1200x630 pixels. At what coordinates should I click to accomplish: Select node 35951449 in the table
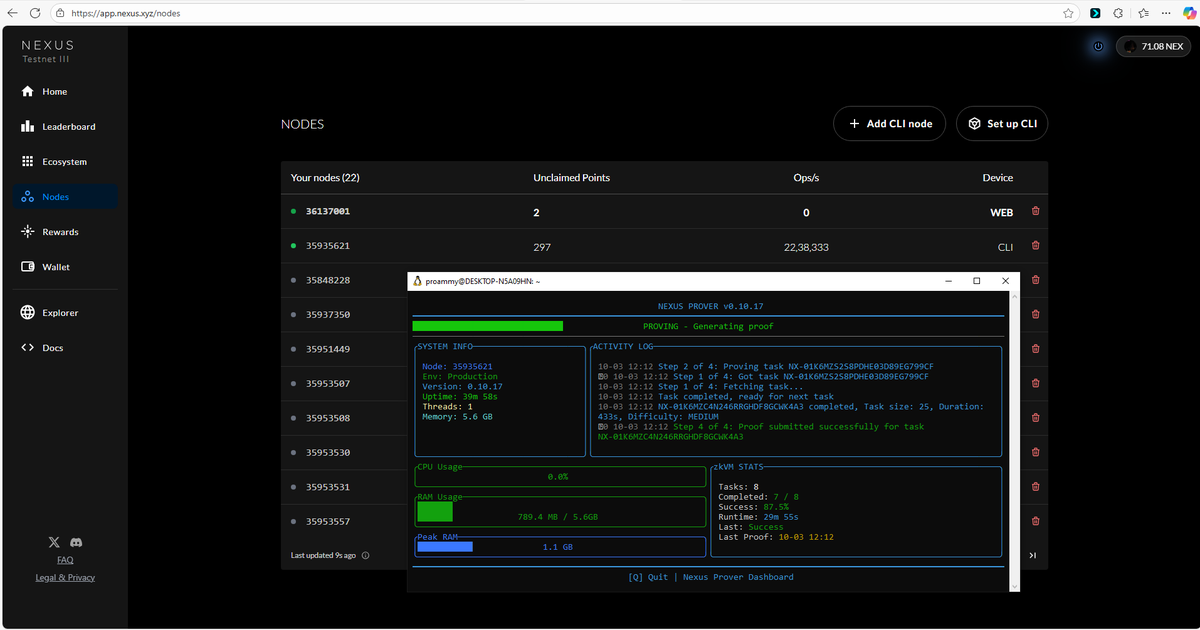coord(328,349)
